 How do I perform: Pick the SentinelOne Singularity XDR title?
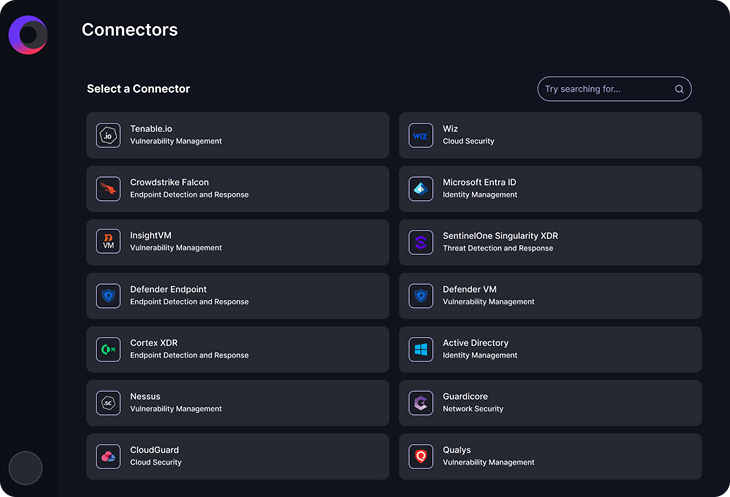500,236
